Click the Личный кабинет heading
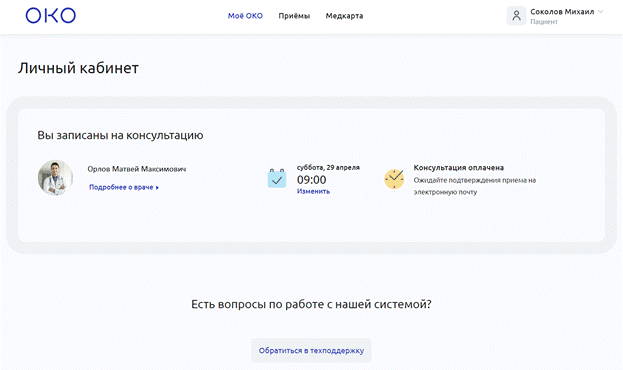 (x=78, y=68)
